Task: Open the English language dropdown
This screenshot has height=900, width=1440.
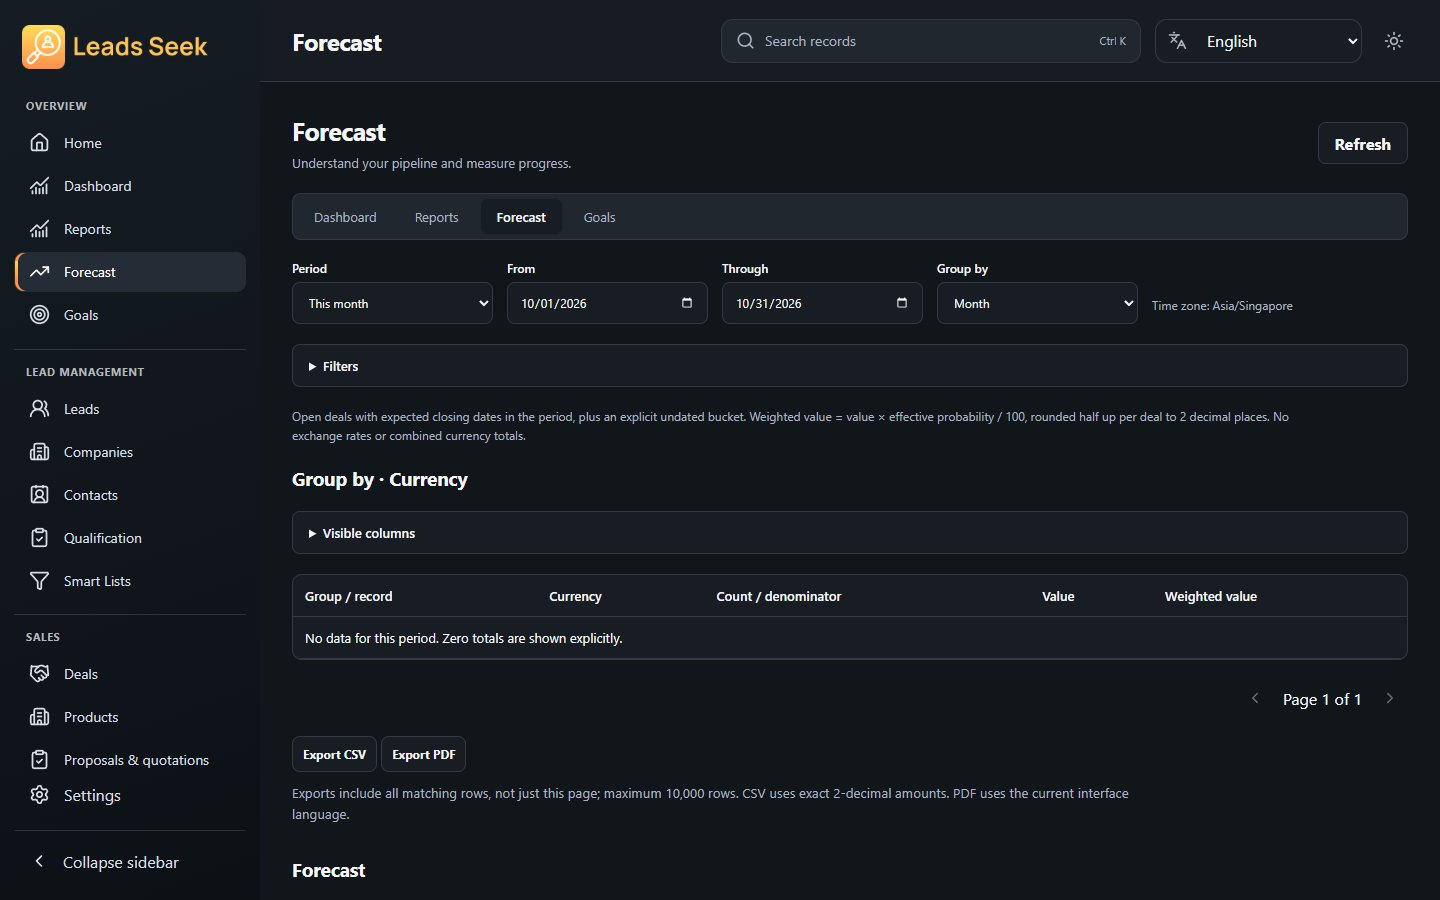Action: (x=1258, y=41)
